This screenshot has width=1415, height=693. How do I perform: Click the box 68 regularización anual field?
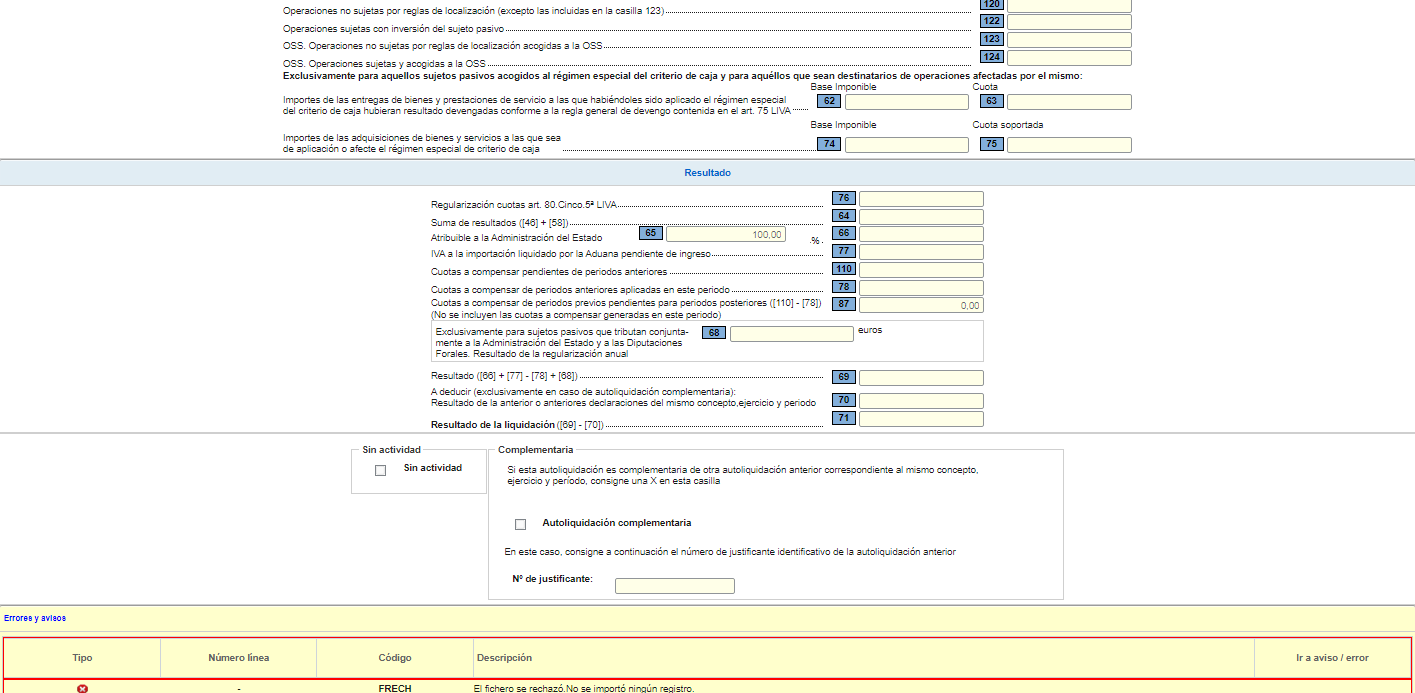(x=791, y=334)
